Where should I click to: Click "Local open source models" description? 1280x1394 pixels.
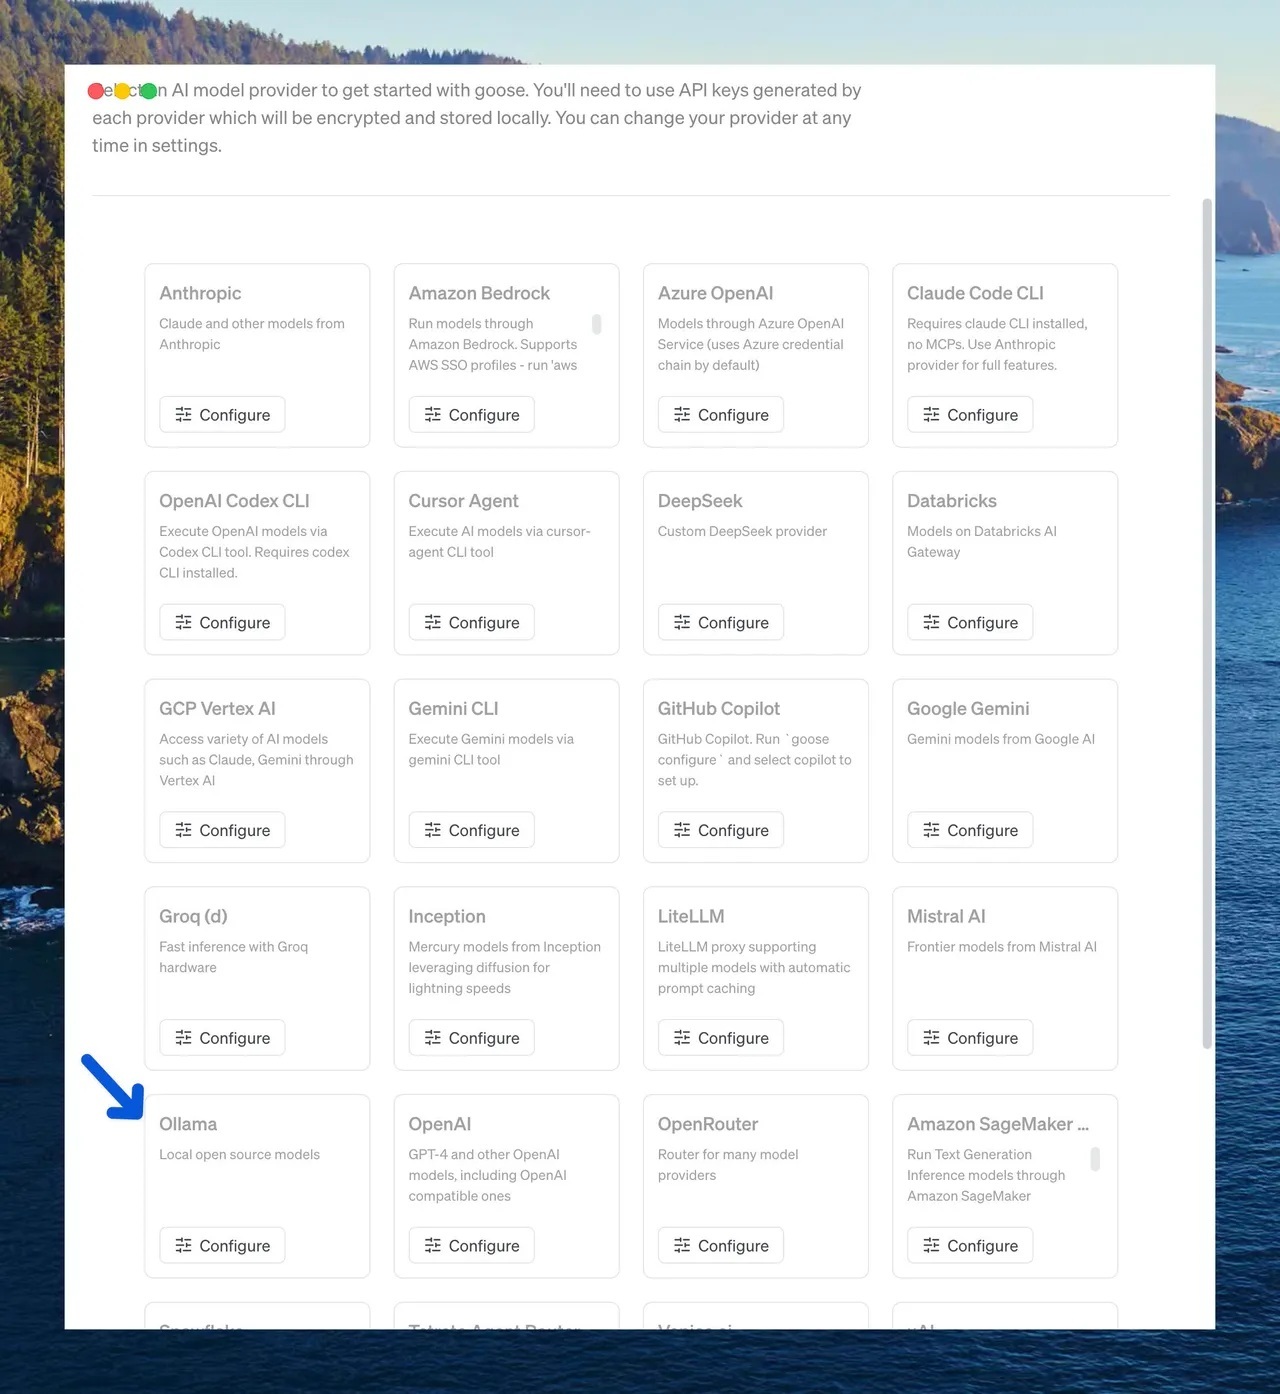[x=239, y=1154]
